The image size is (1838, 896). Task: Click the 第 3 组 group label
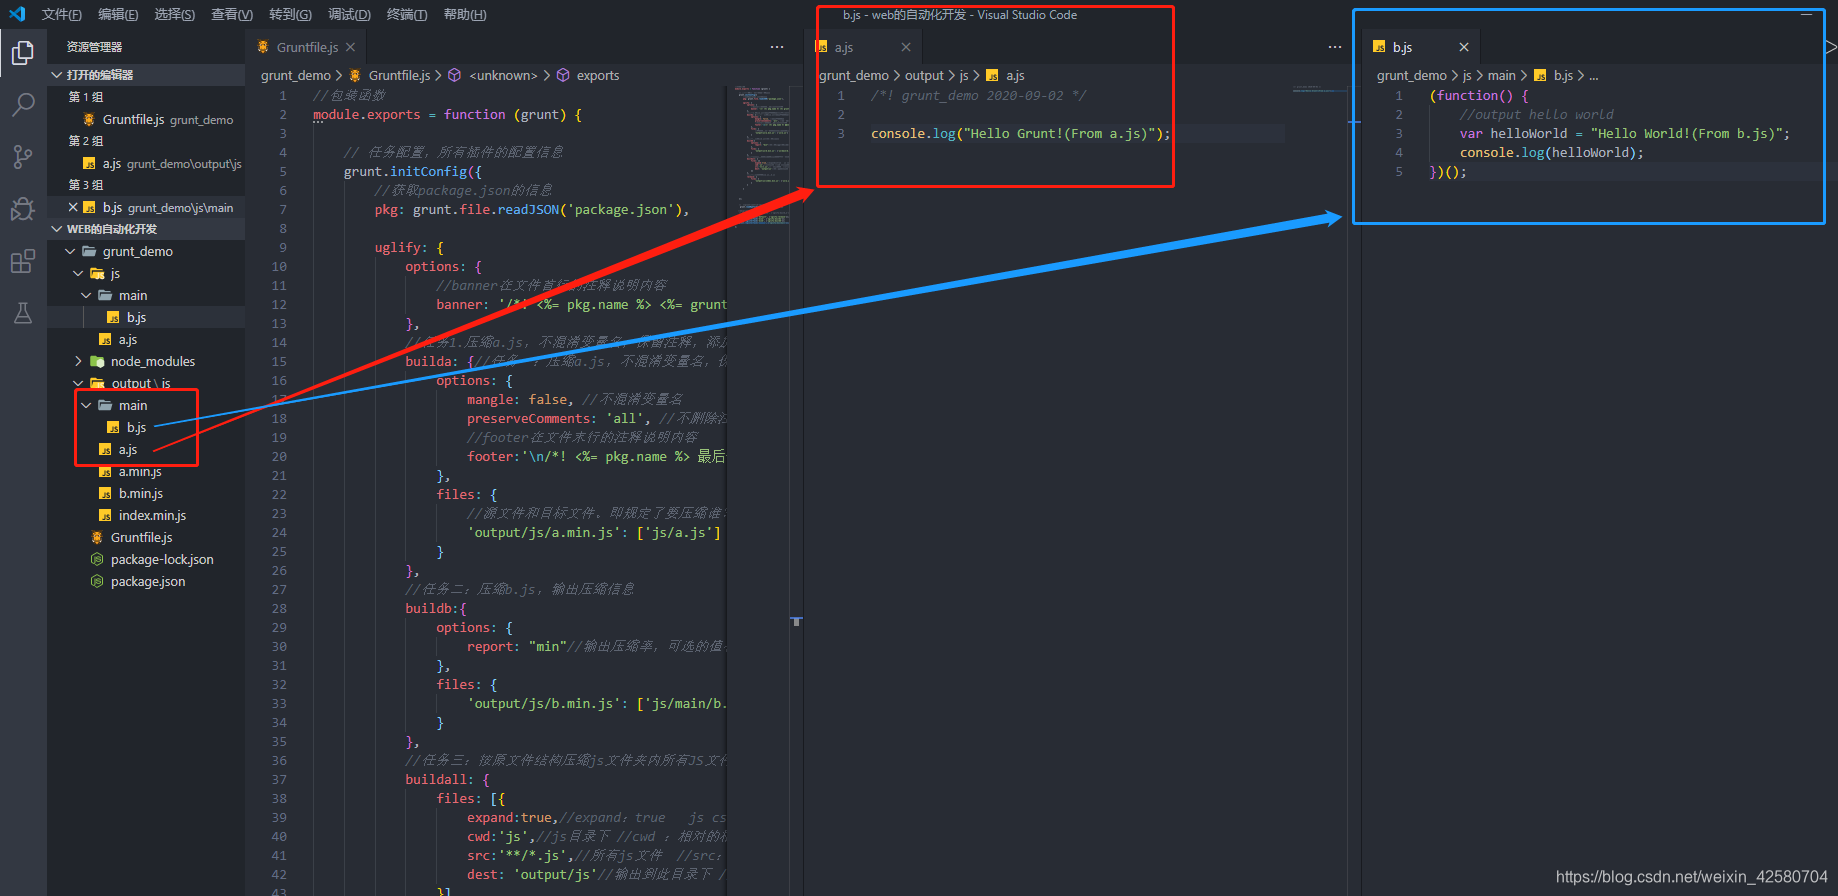pyautogui.click(x=85, y=185)
